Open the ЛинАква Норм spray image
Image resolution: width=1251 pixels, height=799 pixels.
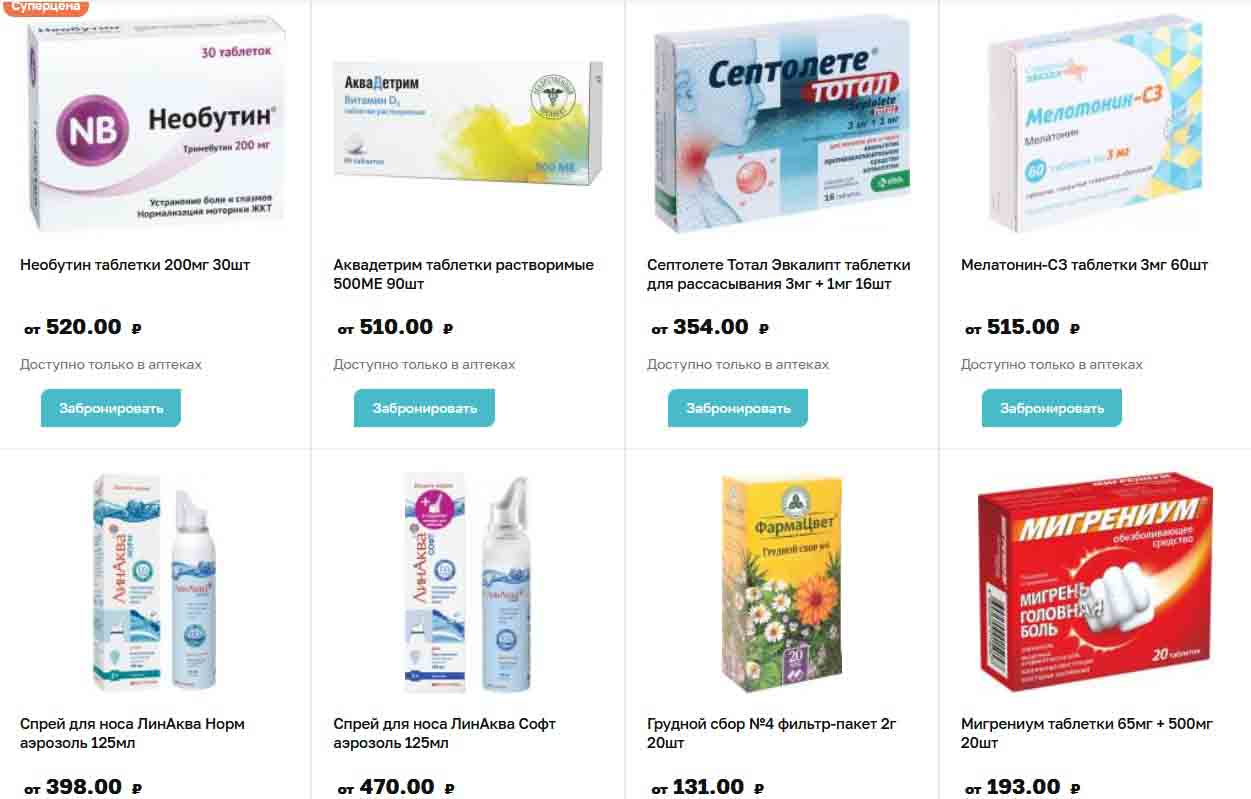coord(155,582)
